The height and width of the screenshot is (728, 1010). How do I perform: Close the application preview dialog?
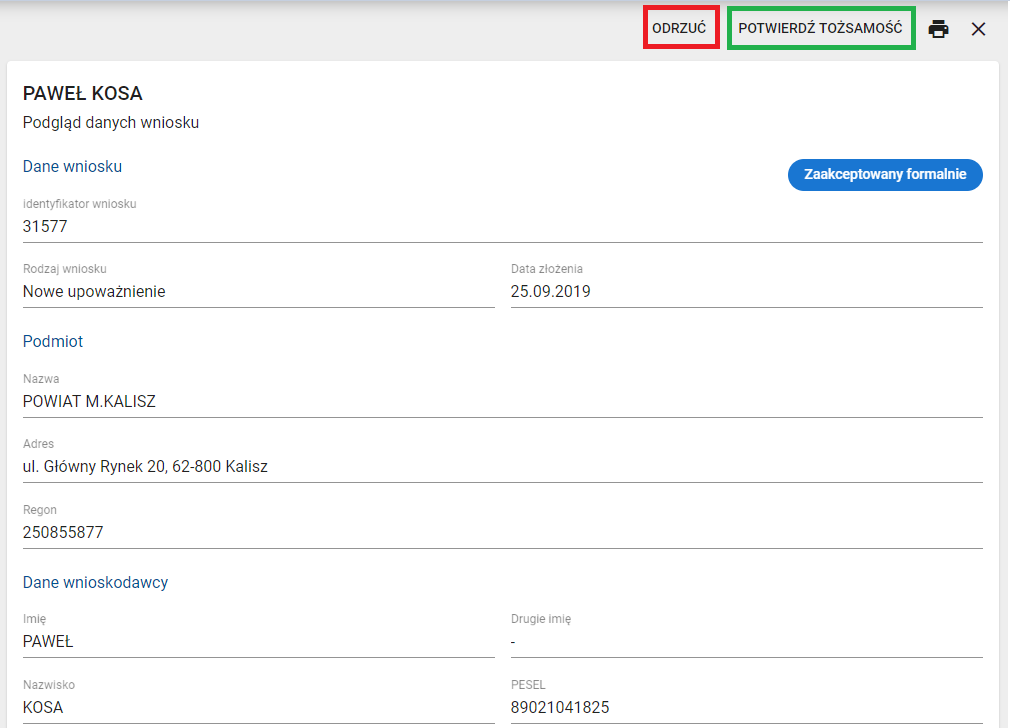pyautogui.click(x=978, y=29)
